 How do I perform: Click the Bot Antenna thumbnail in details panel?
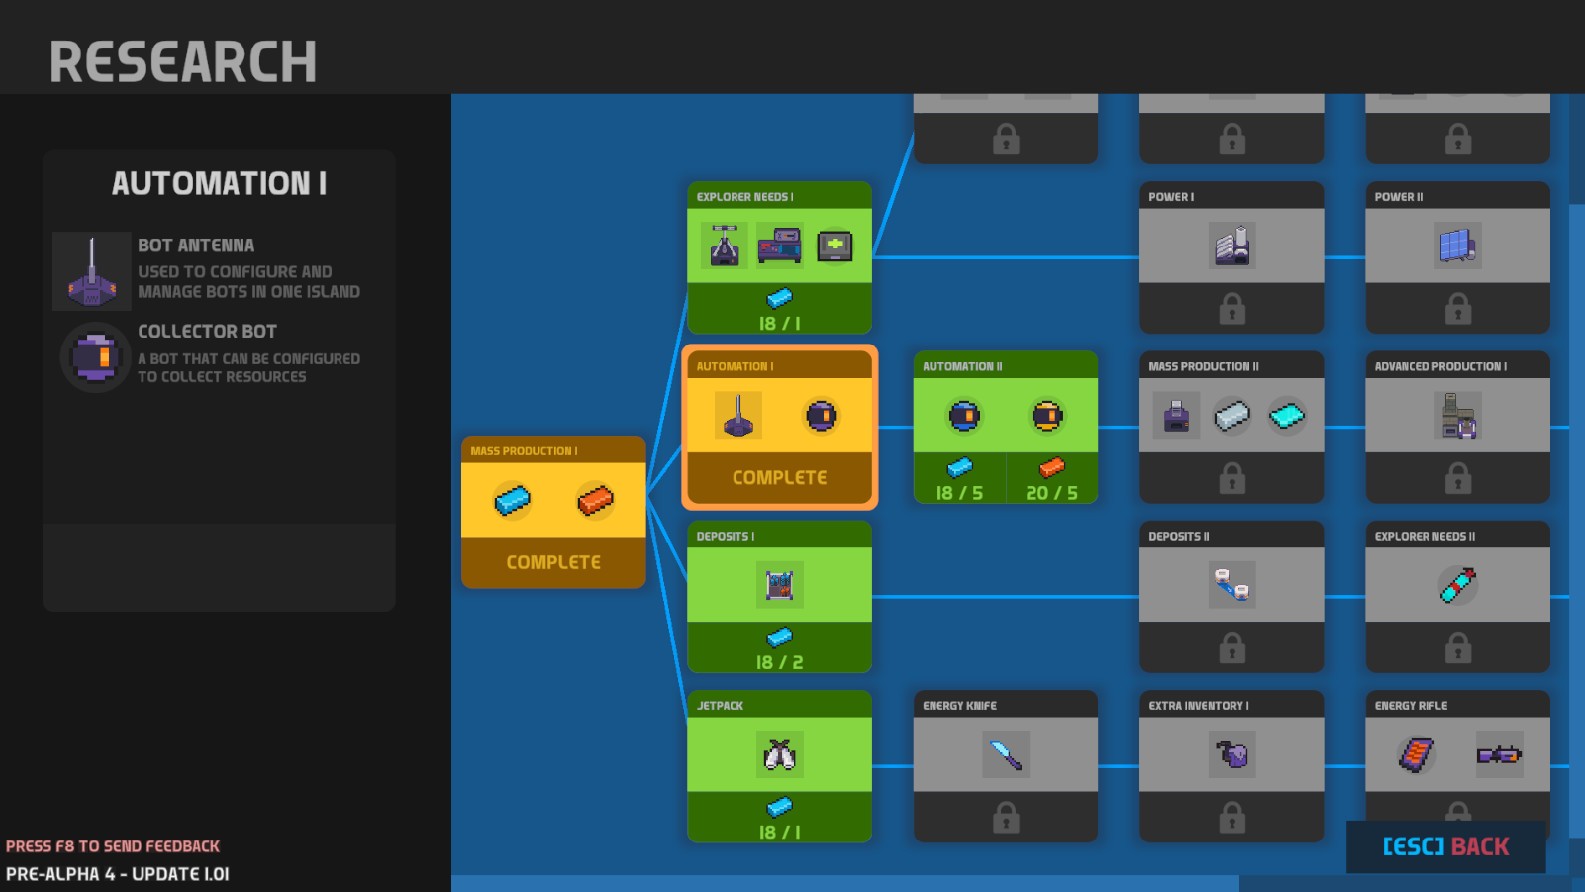pyautogui.click(x=92, y=271)
